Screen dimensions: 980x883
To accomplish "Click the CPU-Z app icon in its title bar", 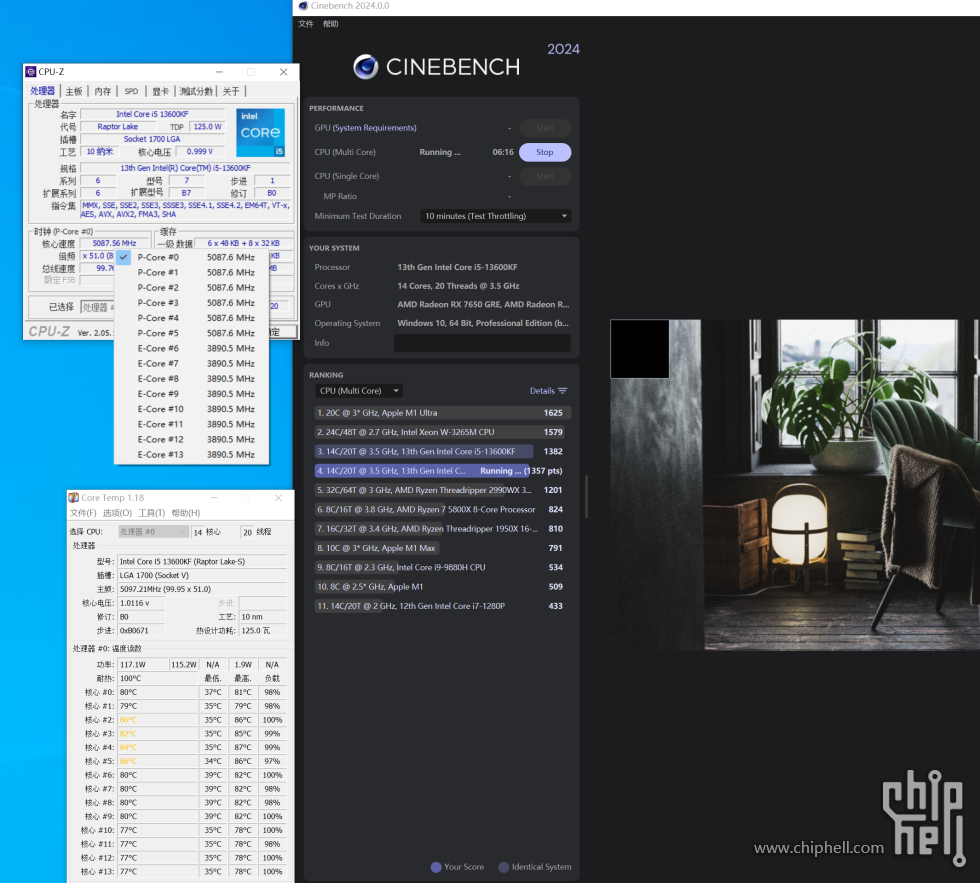I will (x=31, y=72).
